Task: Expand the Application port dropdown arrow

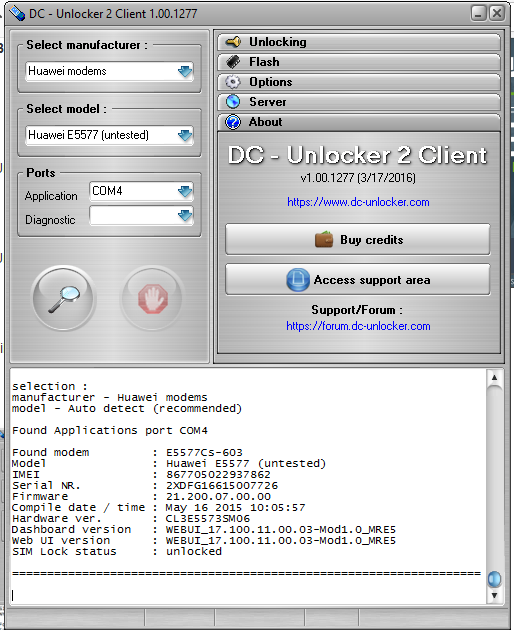Action: pyautogui.click(x=185, y=191)
